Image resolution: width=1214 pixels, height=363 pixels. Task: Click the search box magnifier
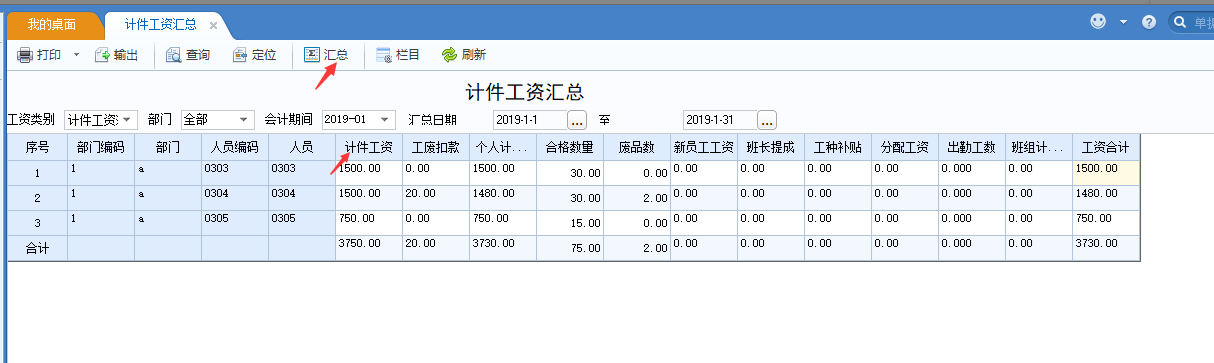[x=1180, y=21]
